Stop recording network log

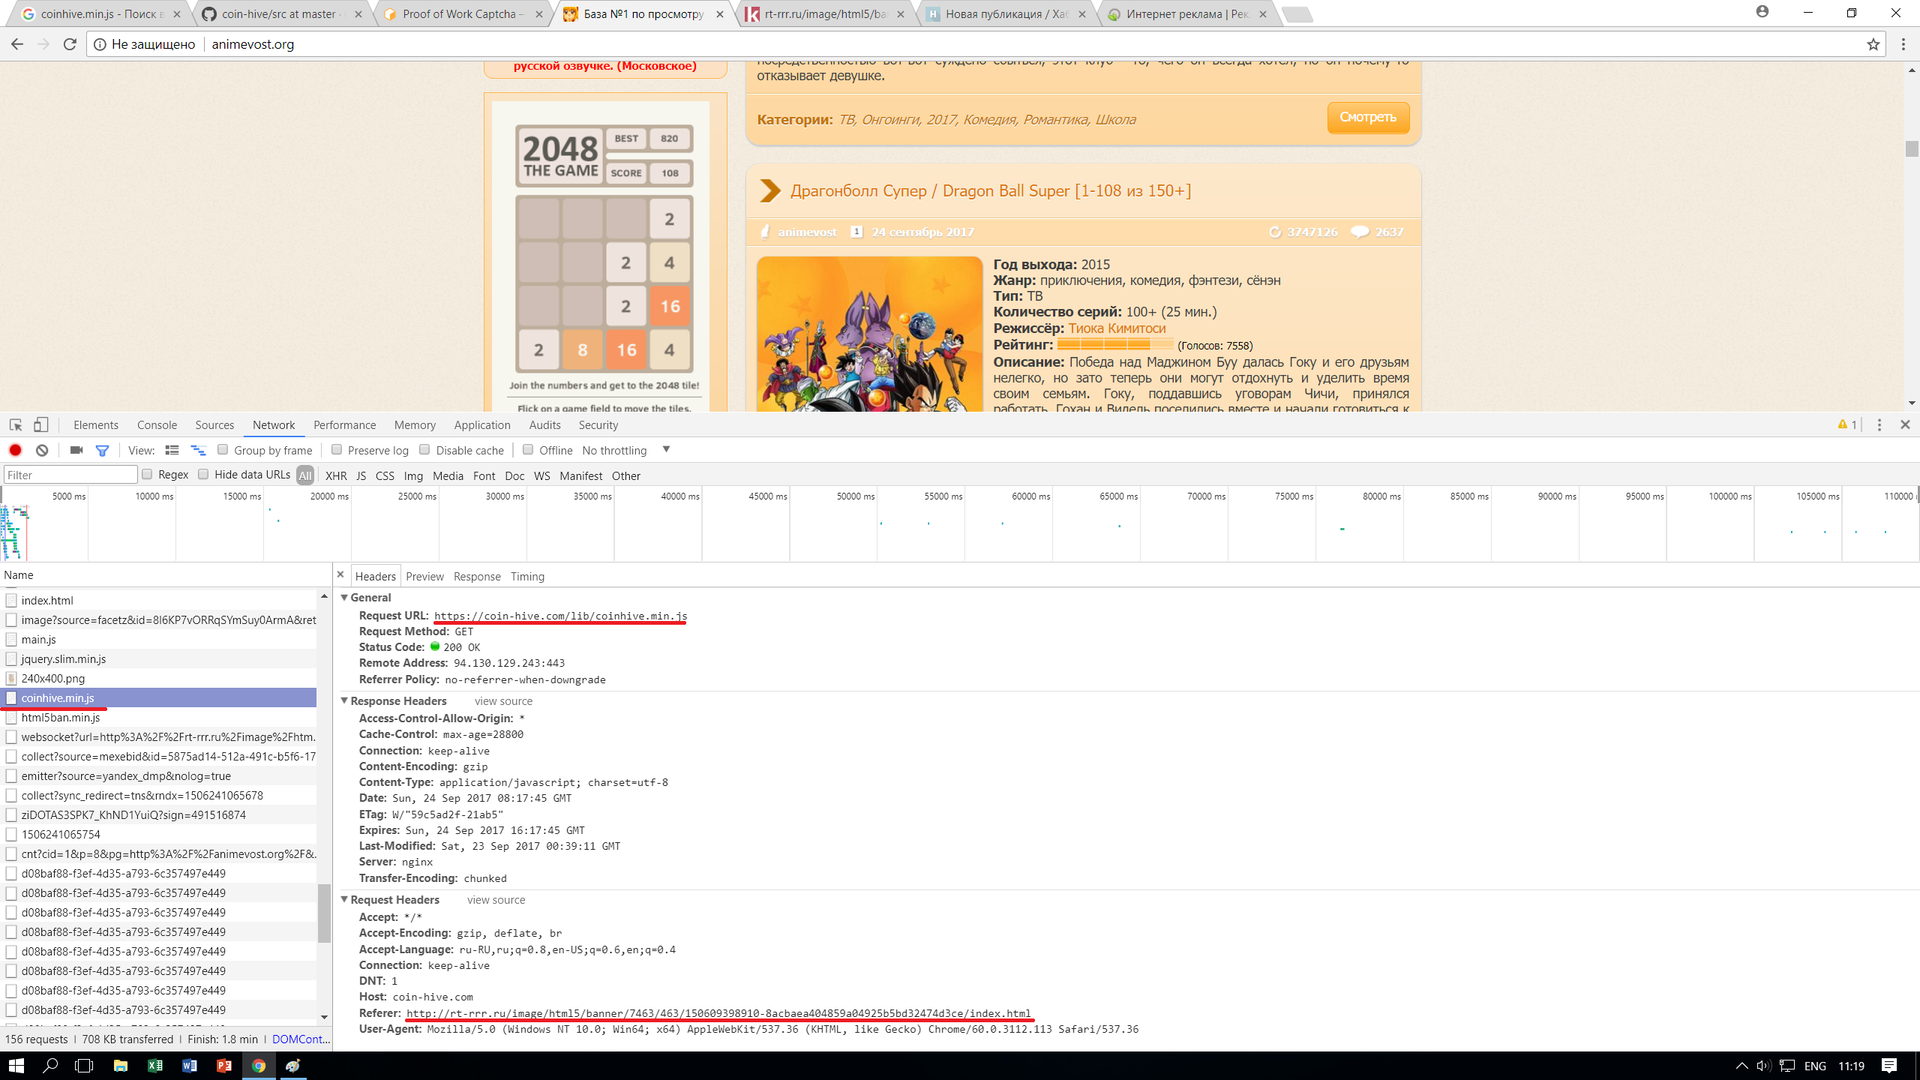15,451
